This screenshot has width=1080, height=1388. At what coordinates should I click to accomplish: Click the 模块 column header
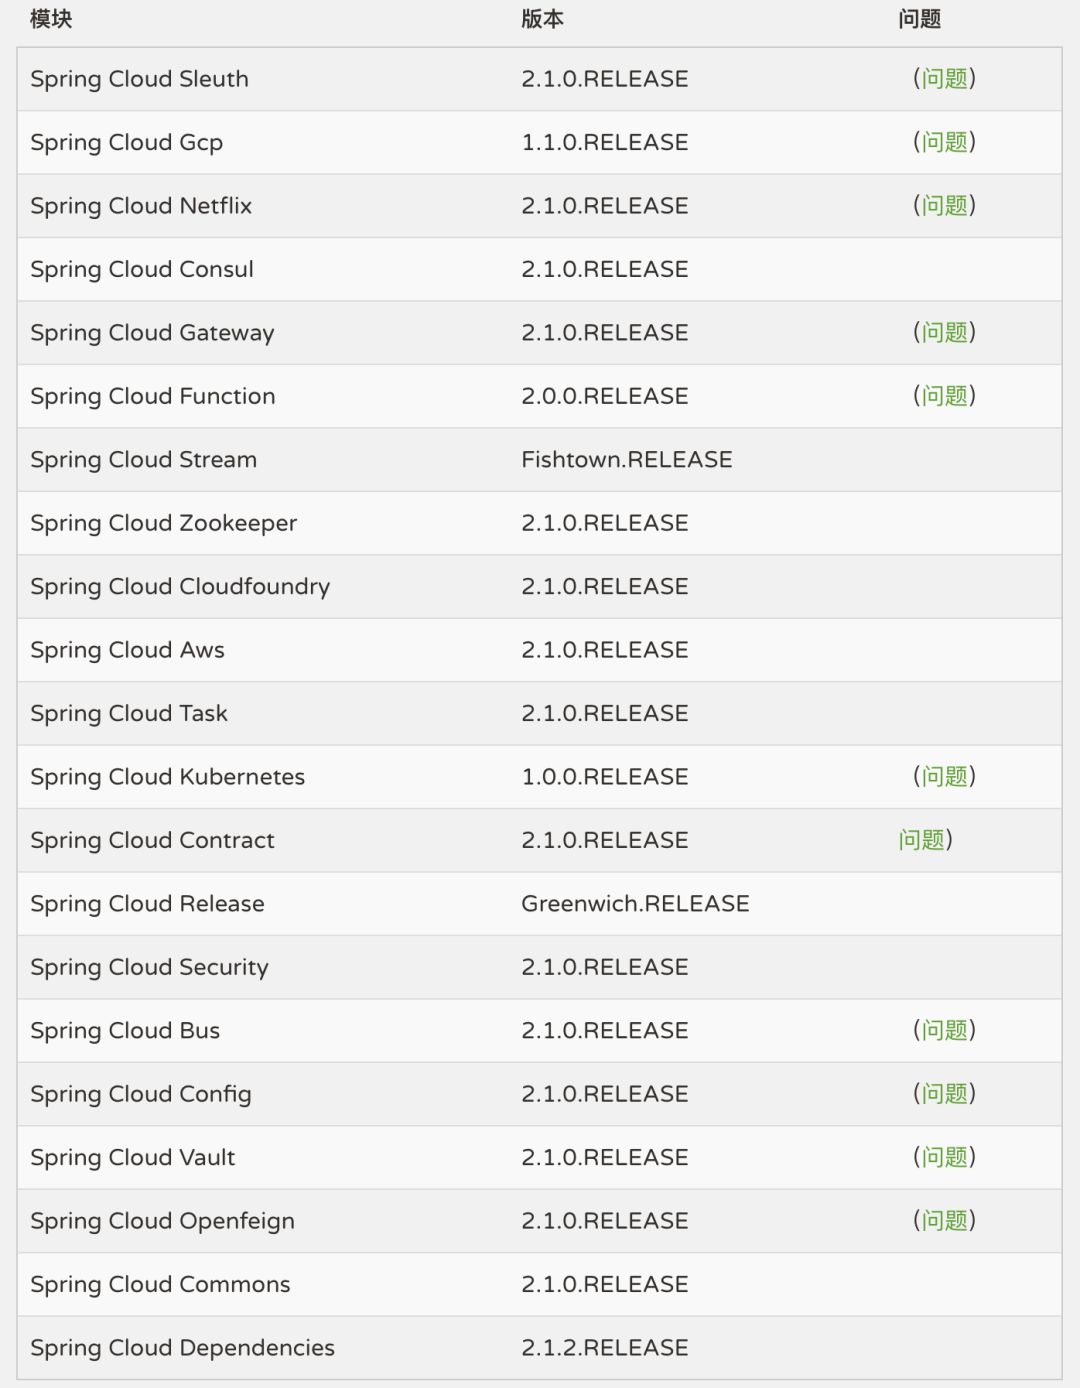pyautogui.click(x=51, y=19)
